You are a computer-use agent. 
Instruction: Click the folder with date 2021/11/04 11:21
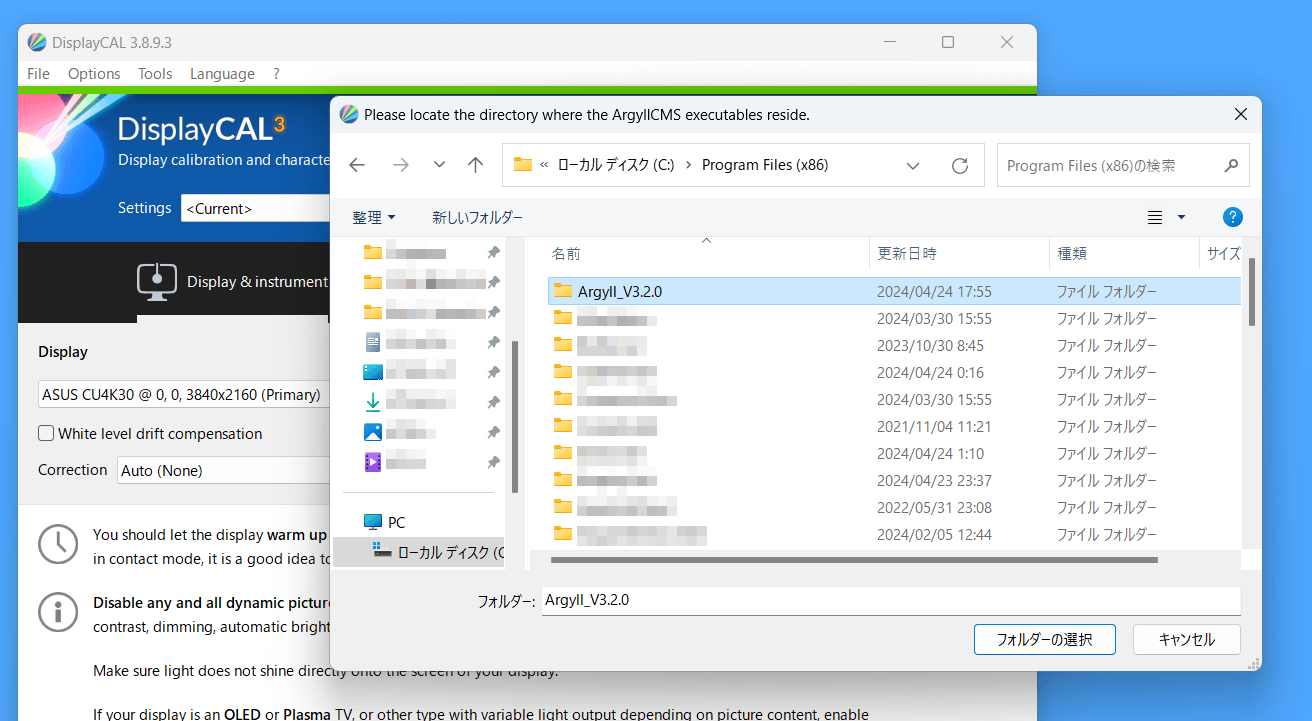[894, 427]
